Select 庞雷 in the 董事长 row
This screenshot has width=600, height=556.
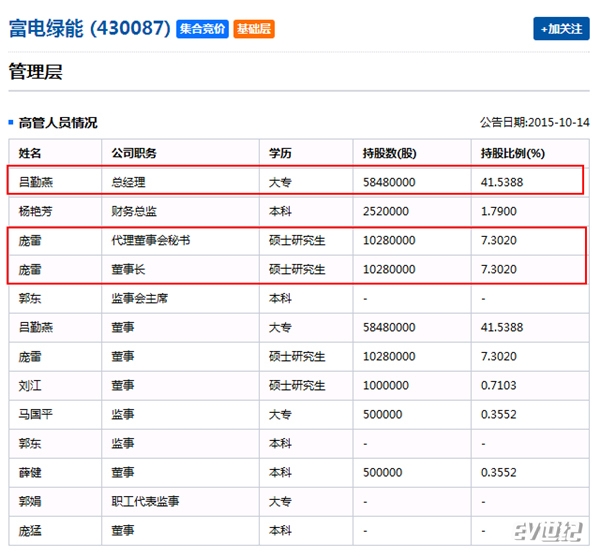tap(30, 269)
